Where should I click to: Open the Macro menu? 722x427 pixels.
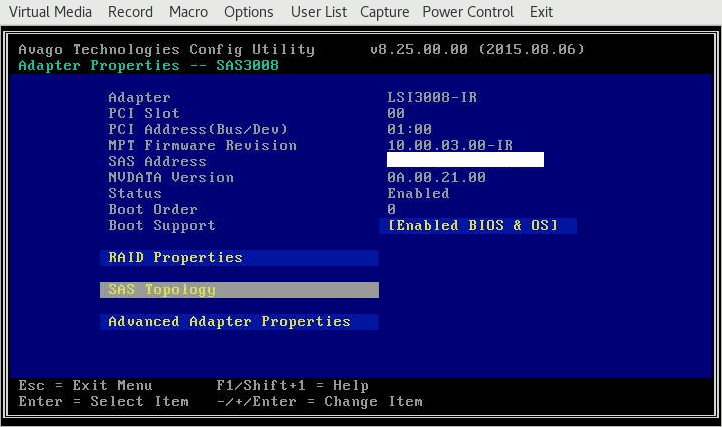point(188,12)
